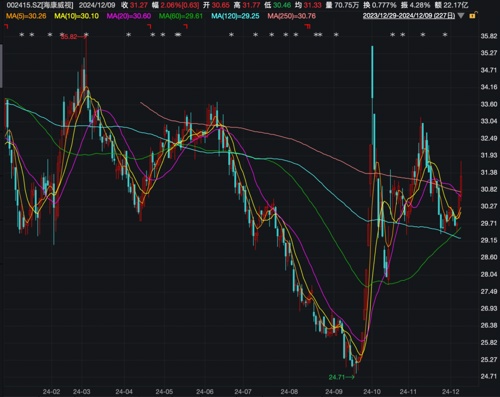500x397 pixels.
Task: Click the gray scrollbar handle on left edge
Action: (x=1, y=66)
